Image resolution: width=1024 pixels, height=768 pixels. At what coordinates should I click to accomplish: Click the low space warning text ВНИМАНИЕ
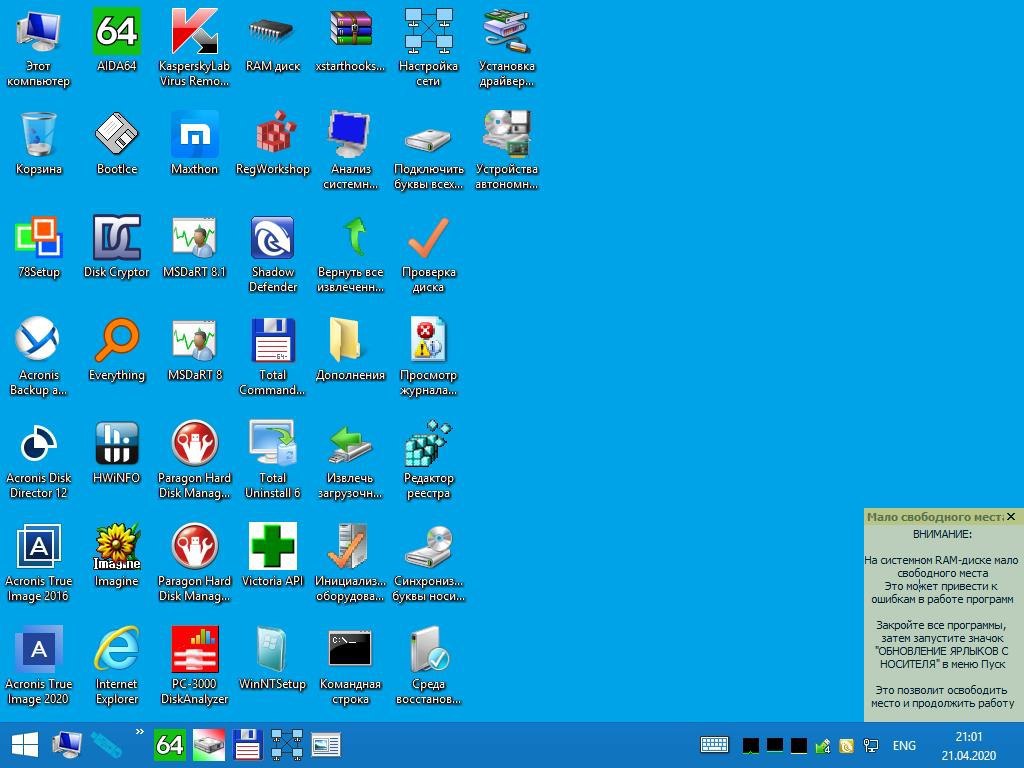(942, 534)
